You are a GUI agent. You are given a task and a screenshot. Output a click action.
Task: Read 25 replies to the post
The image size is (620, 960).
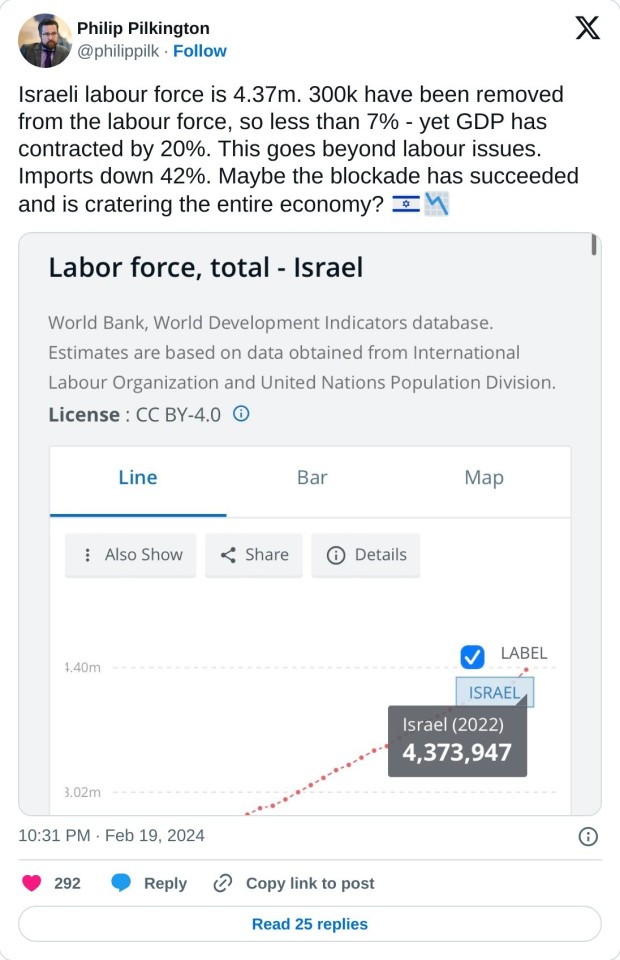310,924
